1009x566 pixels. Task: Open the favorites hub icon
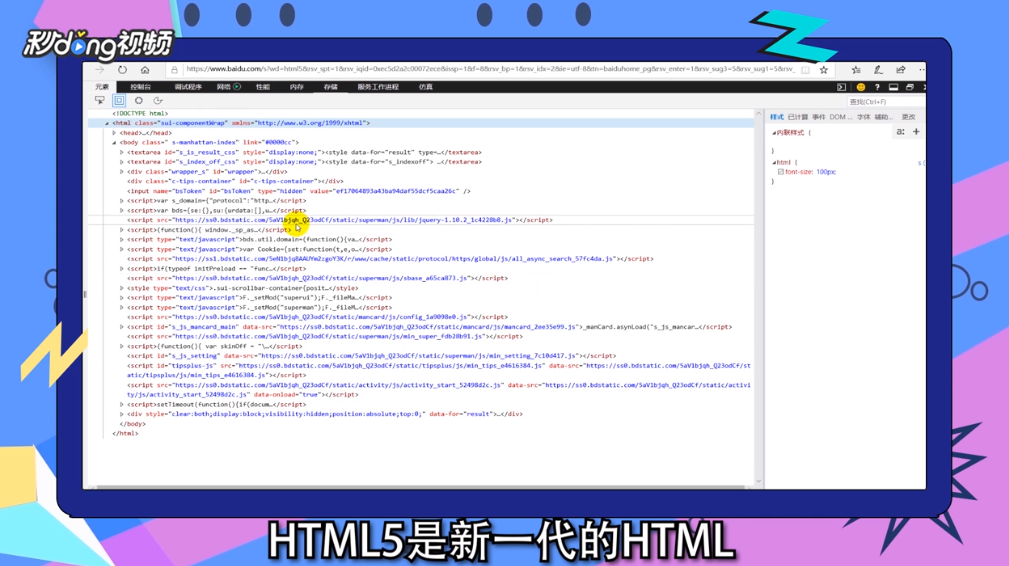point(856,69)
